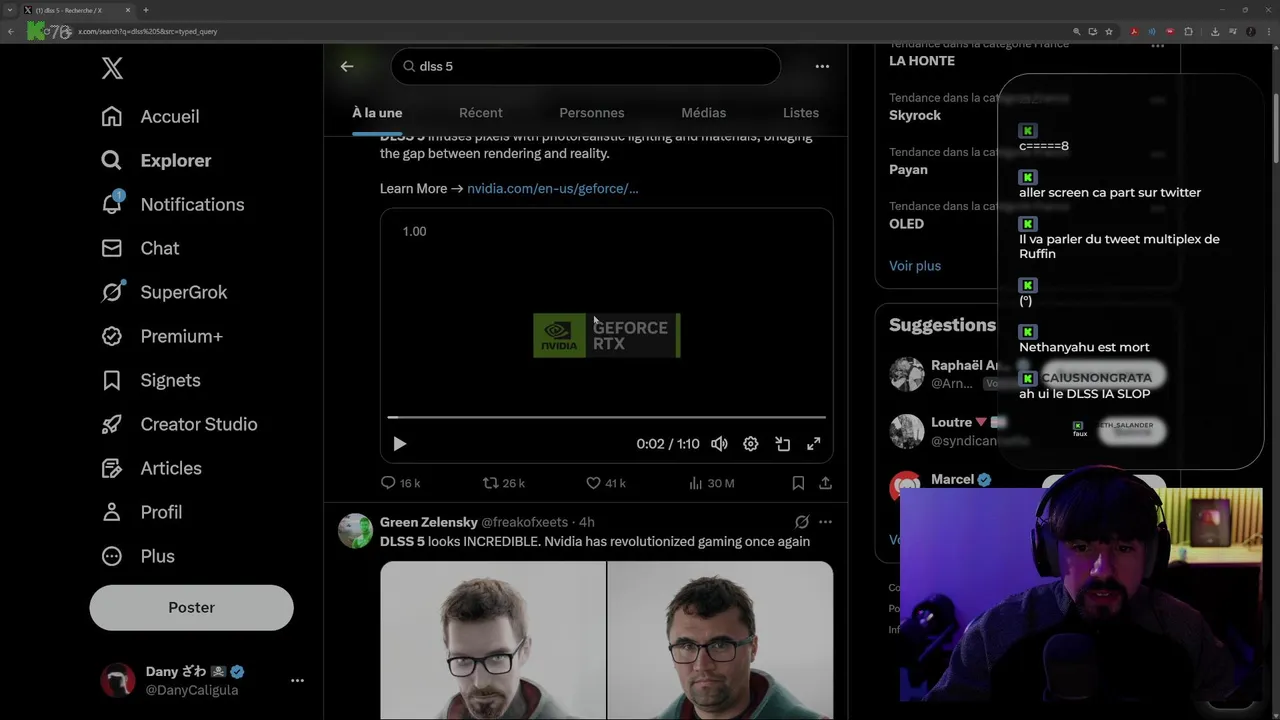Viewport: 1280px width, 720px height.
Task: Mute the video with the speaker icon
Action: [x=719, y=444]
